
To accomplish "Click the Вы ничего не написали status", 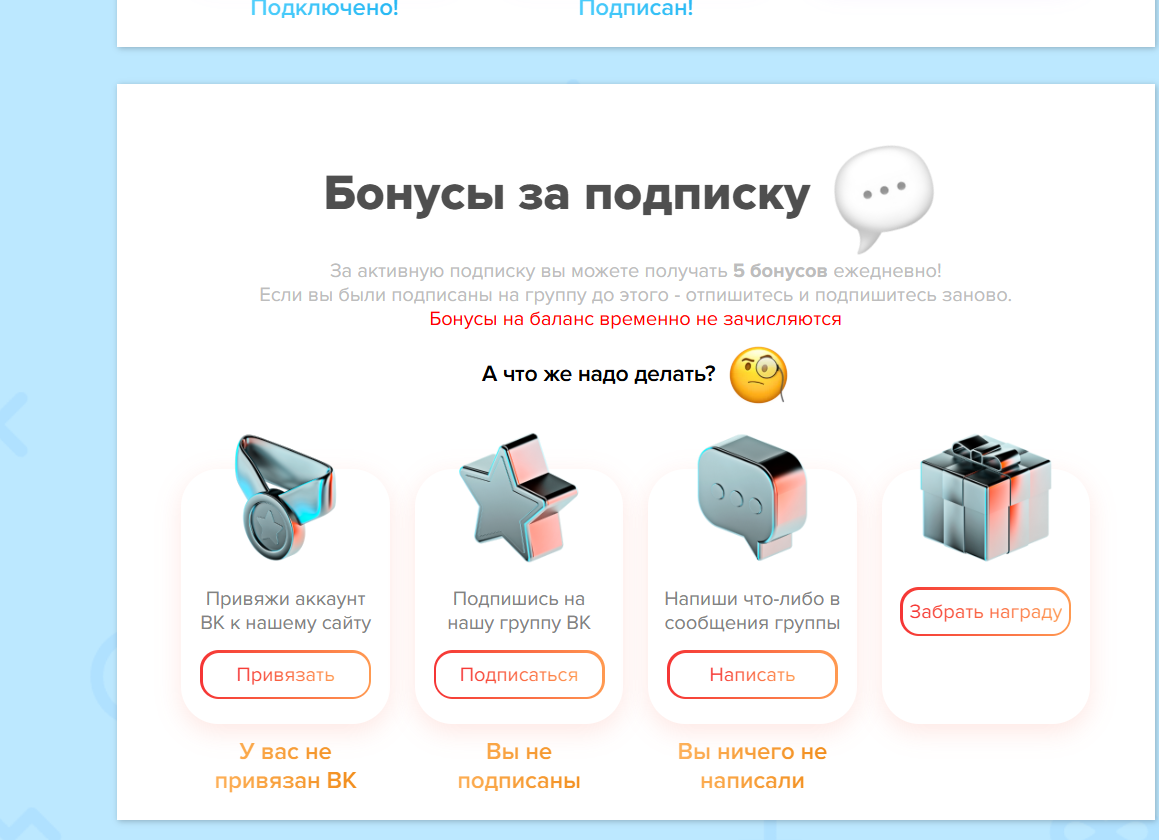I will click(x=752, y=766).
